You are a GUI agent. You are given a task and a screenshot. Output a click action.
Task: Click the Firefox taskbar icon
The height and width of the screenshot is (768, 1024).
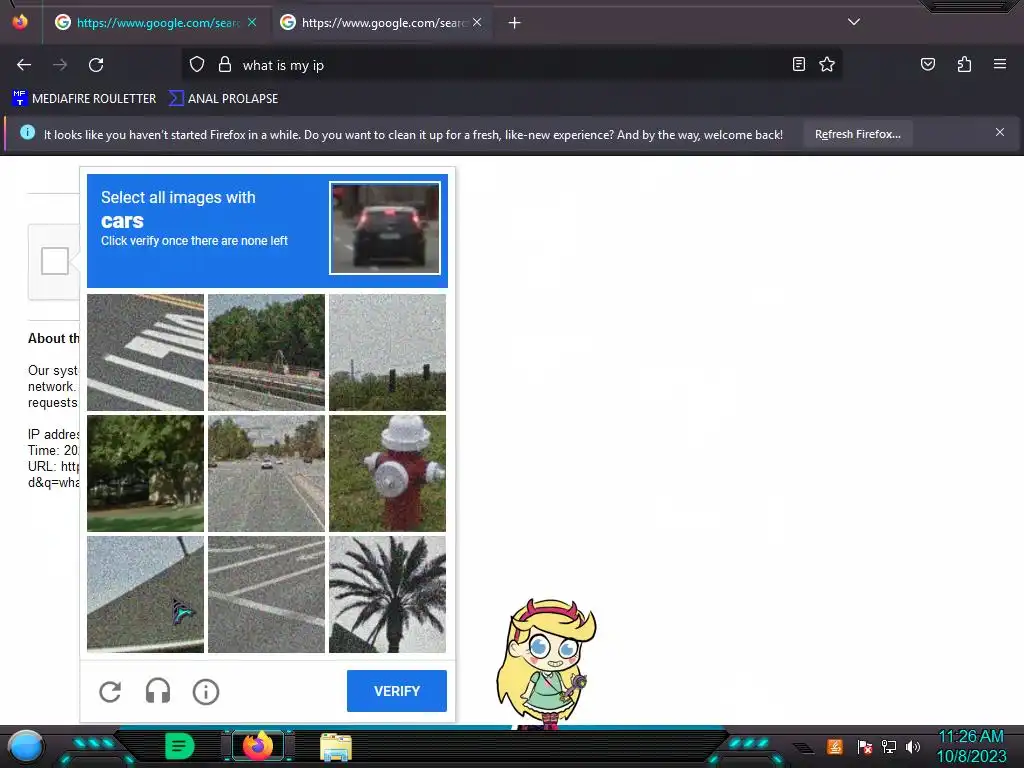click(x=258, y=746)
